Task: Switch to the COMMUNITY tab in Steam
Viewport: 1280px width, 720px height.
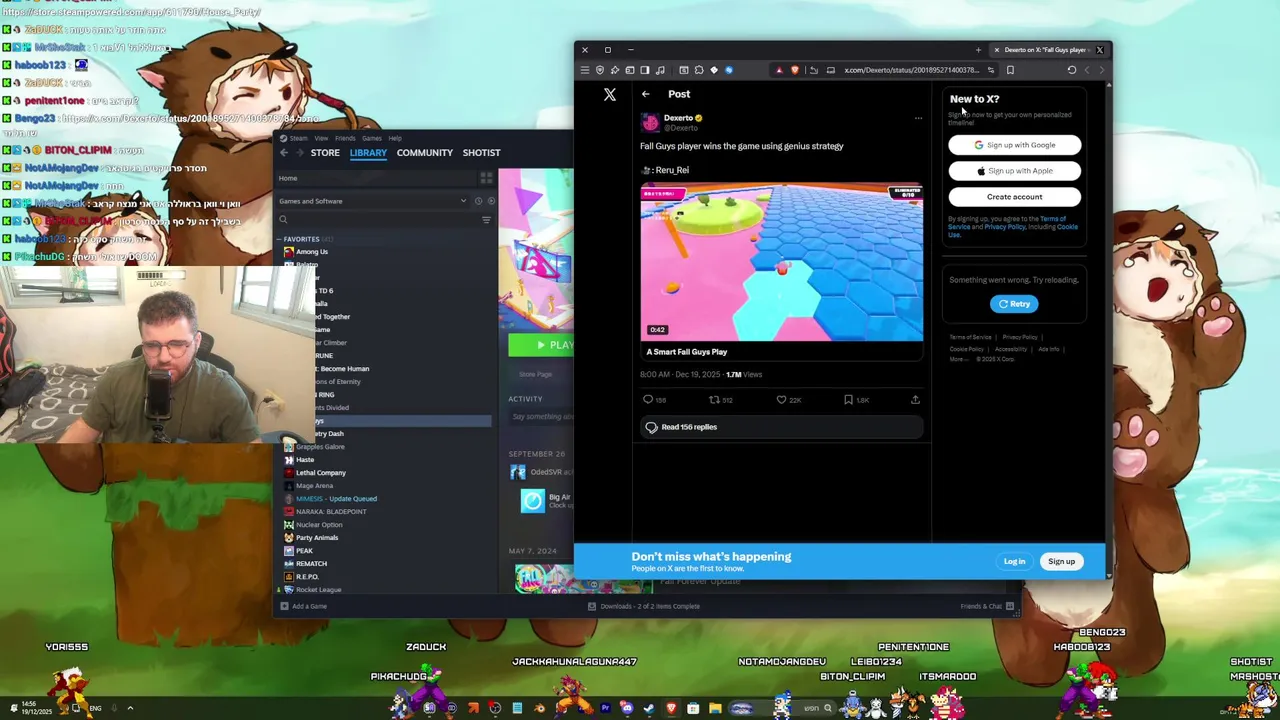Action: pos(425,153)
